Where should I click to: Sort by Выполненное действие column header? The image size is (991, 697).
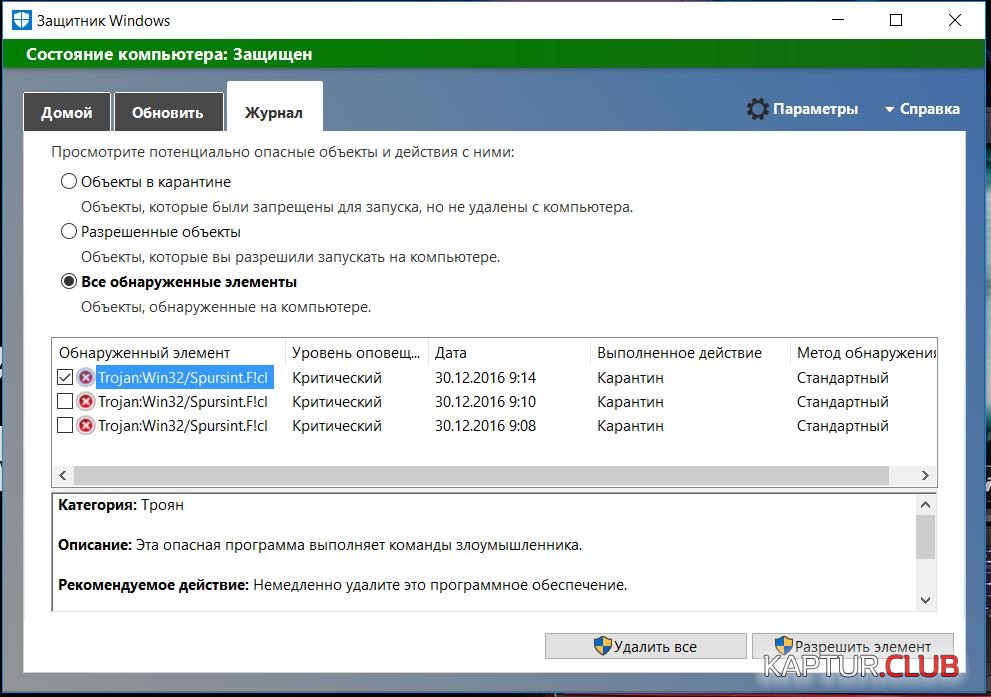coord(690,353)
